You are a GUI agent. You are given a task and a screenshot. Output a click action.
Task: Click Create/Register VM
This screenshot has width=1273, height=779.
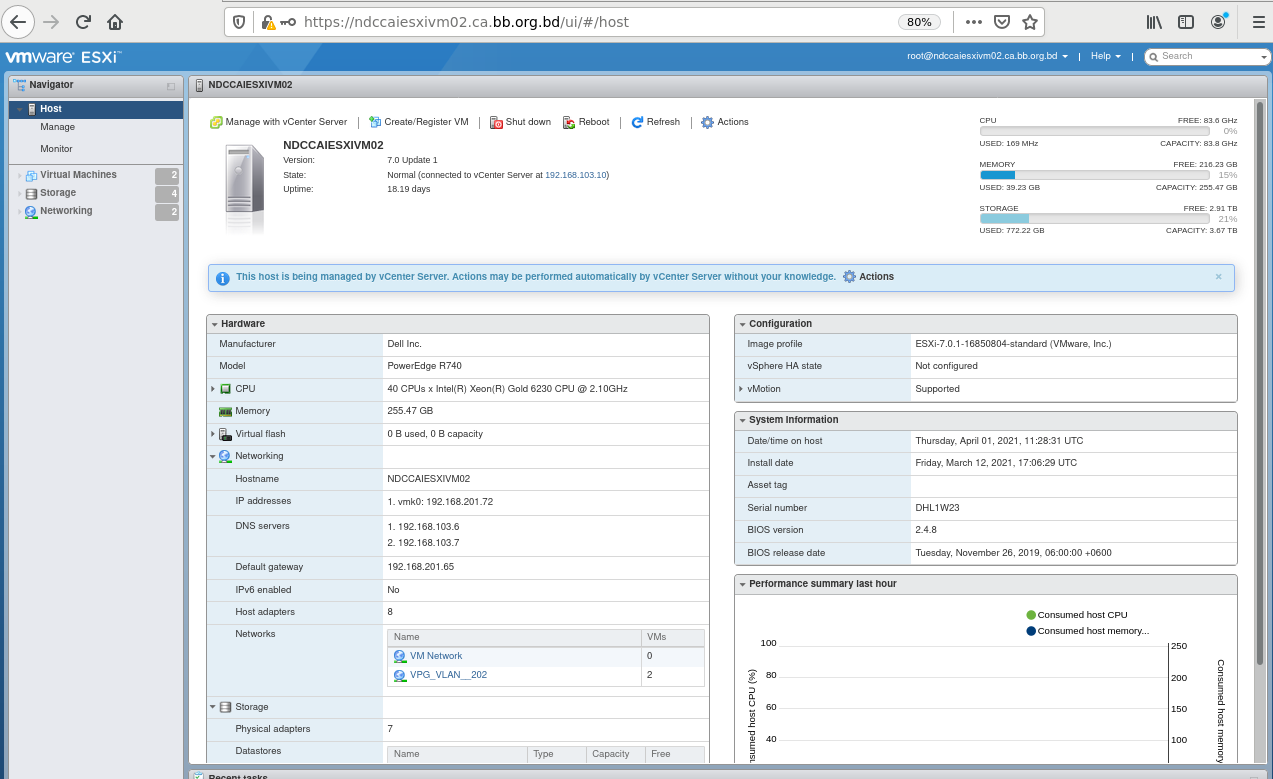419,122
